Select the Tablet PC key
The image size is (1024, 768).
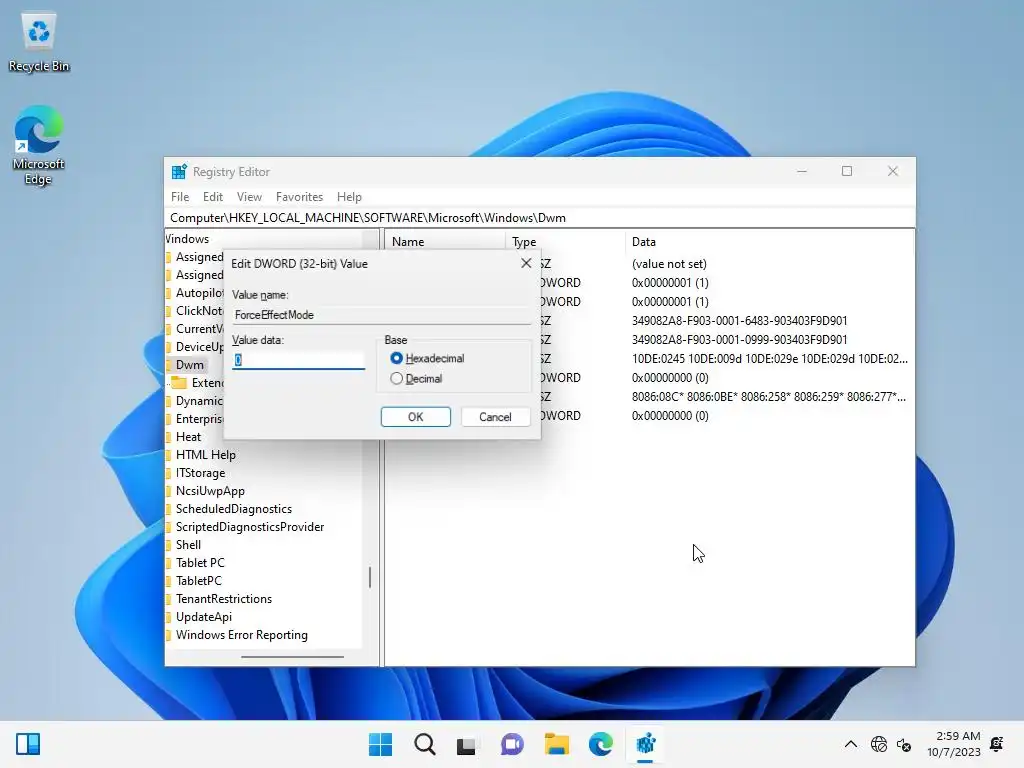[200, 563]
